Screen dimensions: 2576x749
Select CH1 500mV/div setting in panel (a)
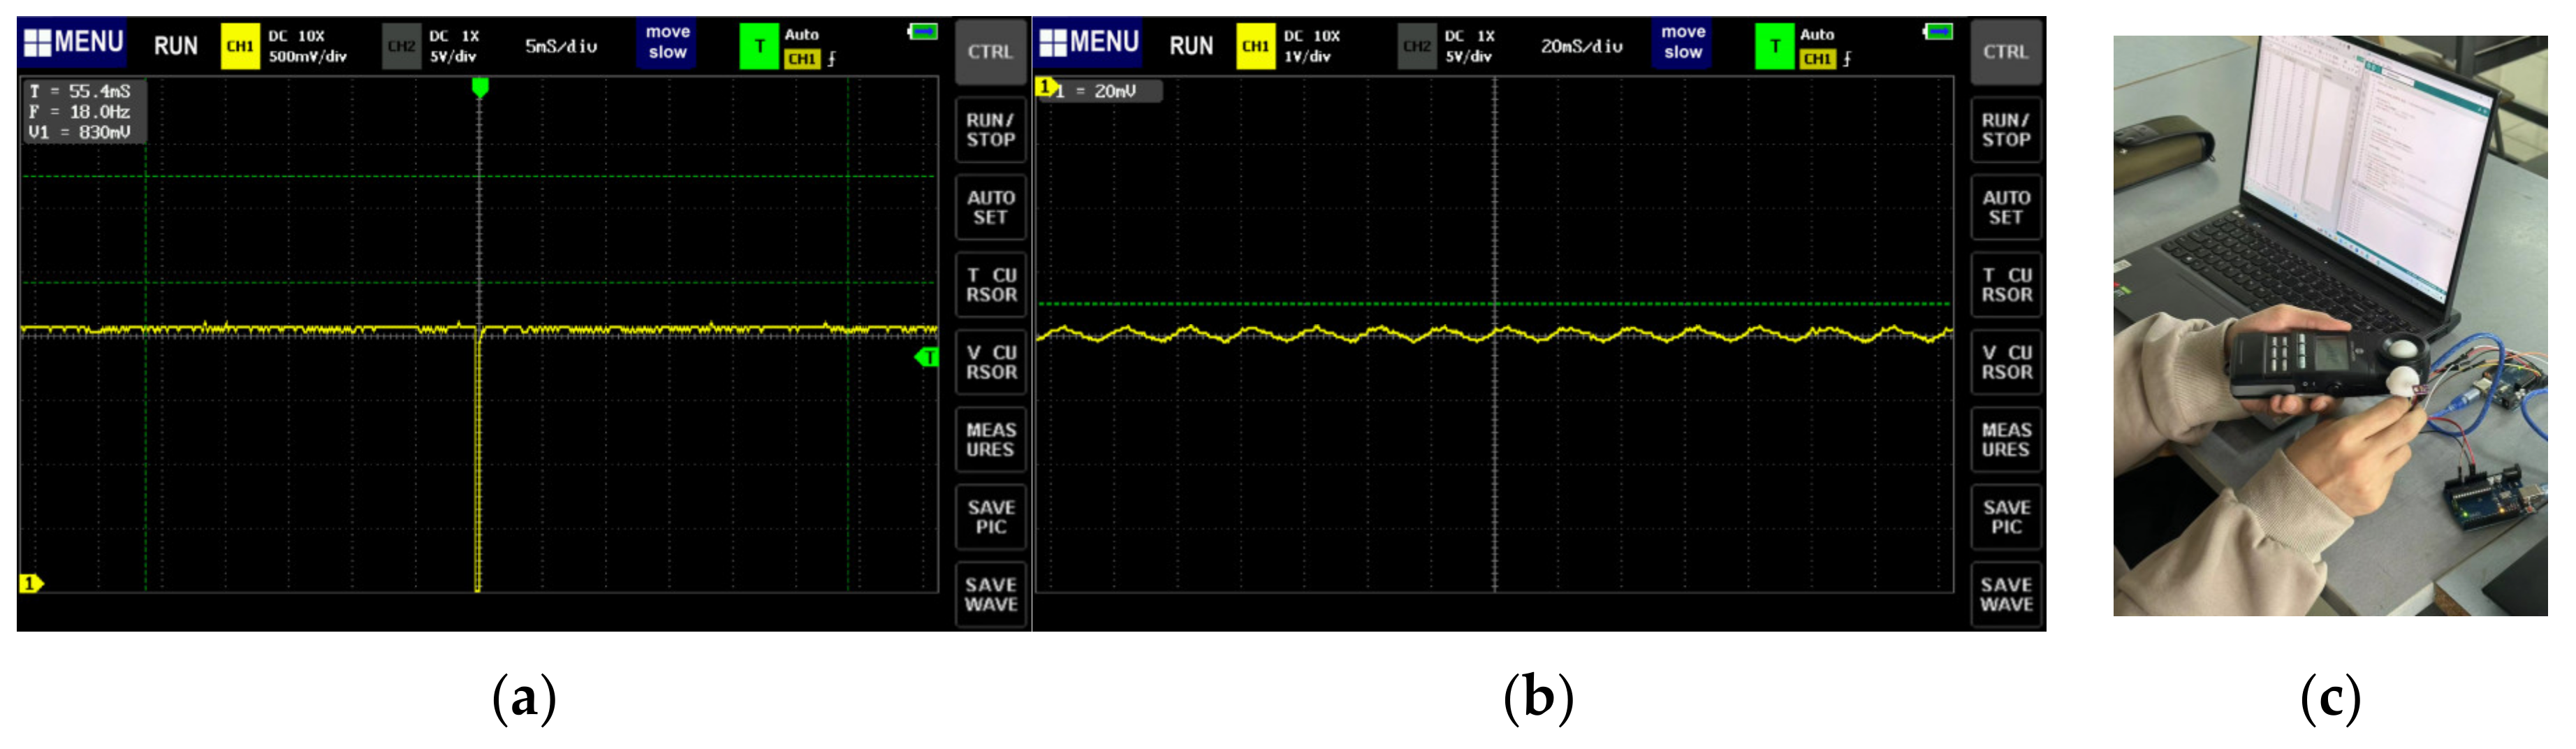(x=307, y=57)
